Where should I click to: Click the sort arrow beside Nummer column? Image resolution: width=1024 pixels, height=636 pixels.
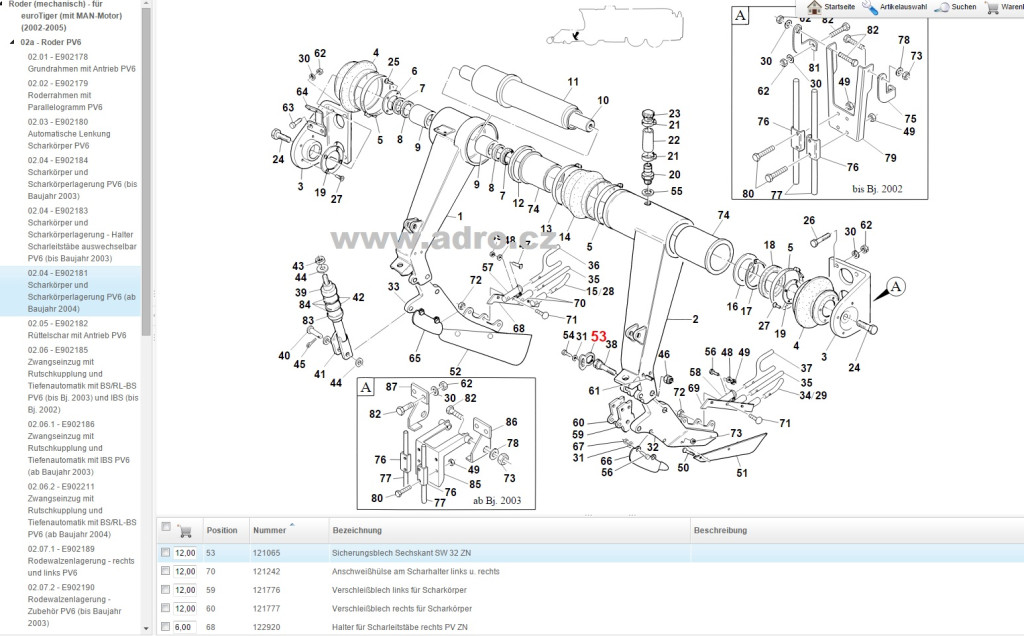point(292,524)
